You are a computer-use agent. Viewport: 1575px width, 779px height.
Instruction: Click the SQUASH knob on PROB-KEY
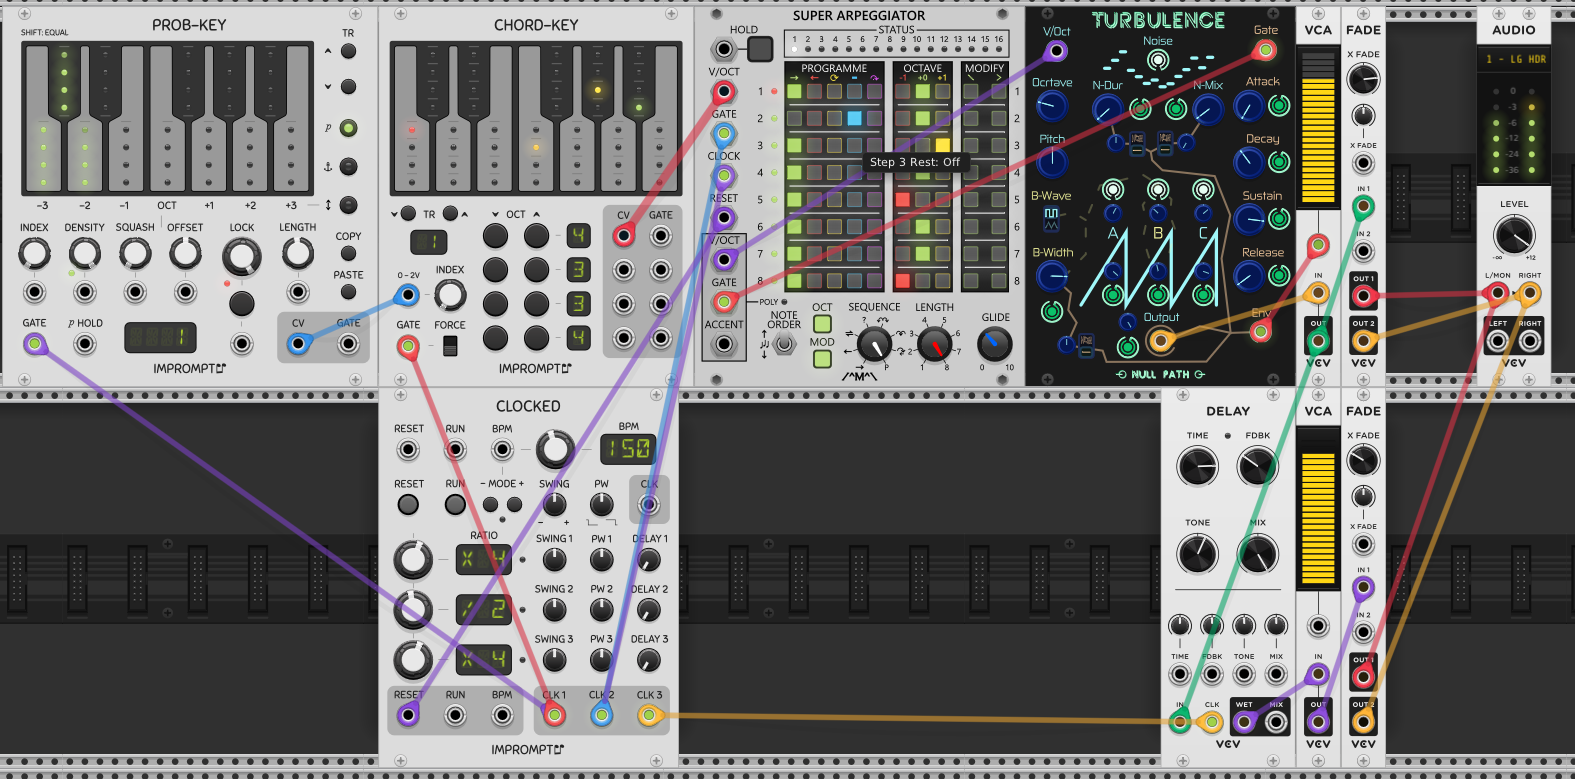point(135,254)
